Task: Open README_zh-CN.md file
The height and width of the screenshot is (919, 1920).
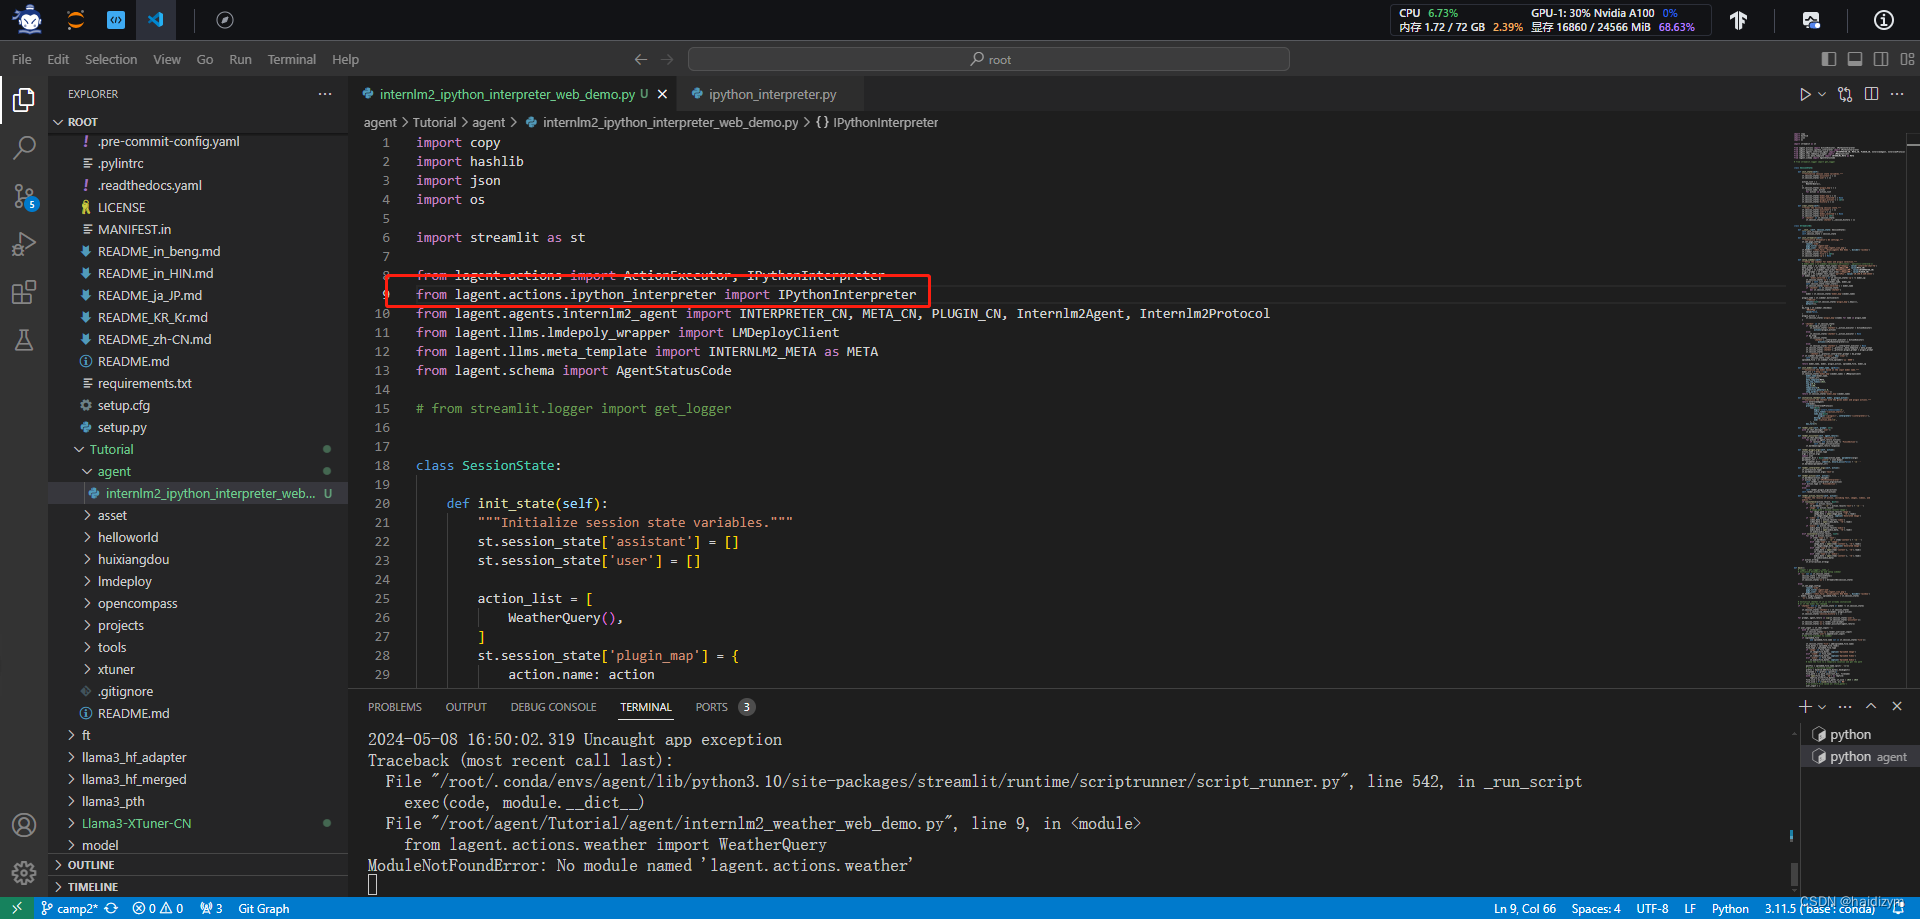Action: tap(198, 339)
